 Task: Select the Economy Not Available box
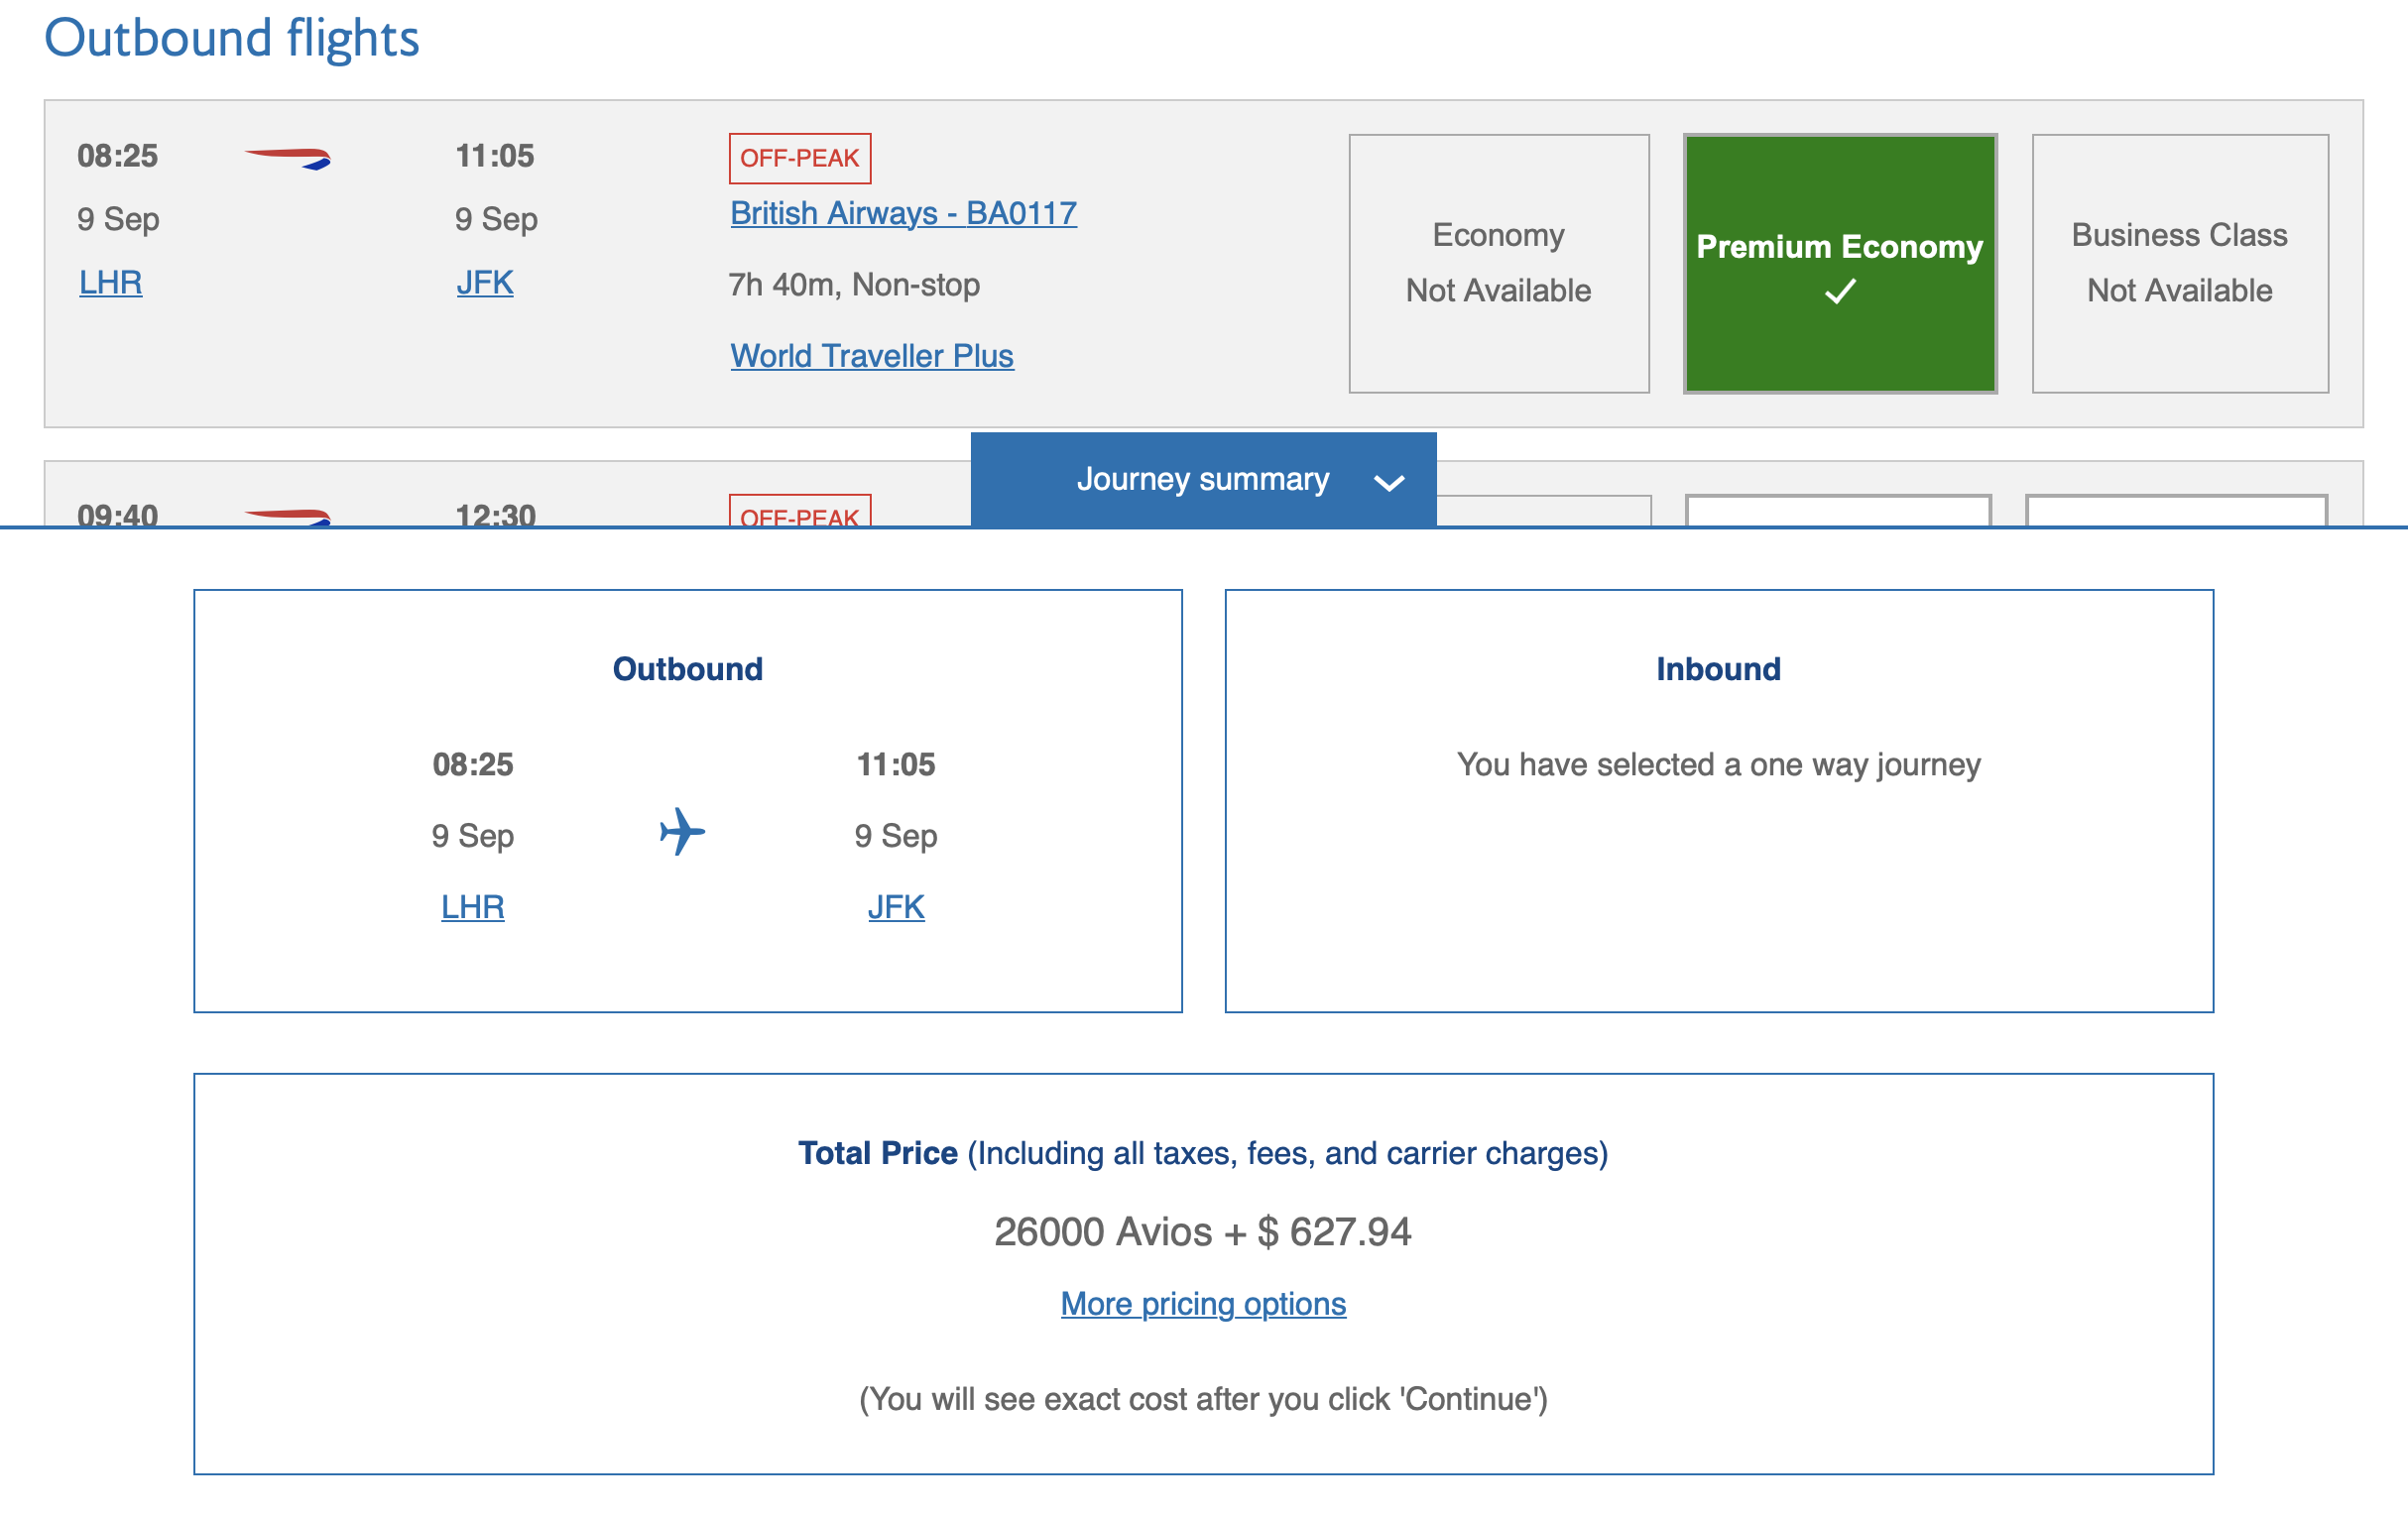pyautogui.click(x=1498, y=263)
